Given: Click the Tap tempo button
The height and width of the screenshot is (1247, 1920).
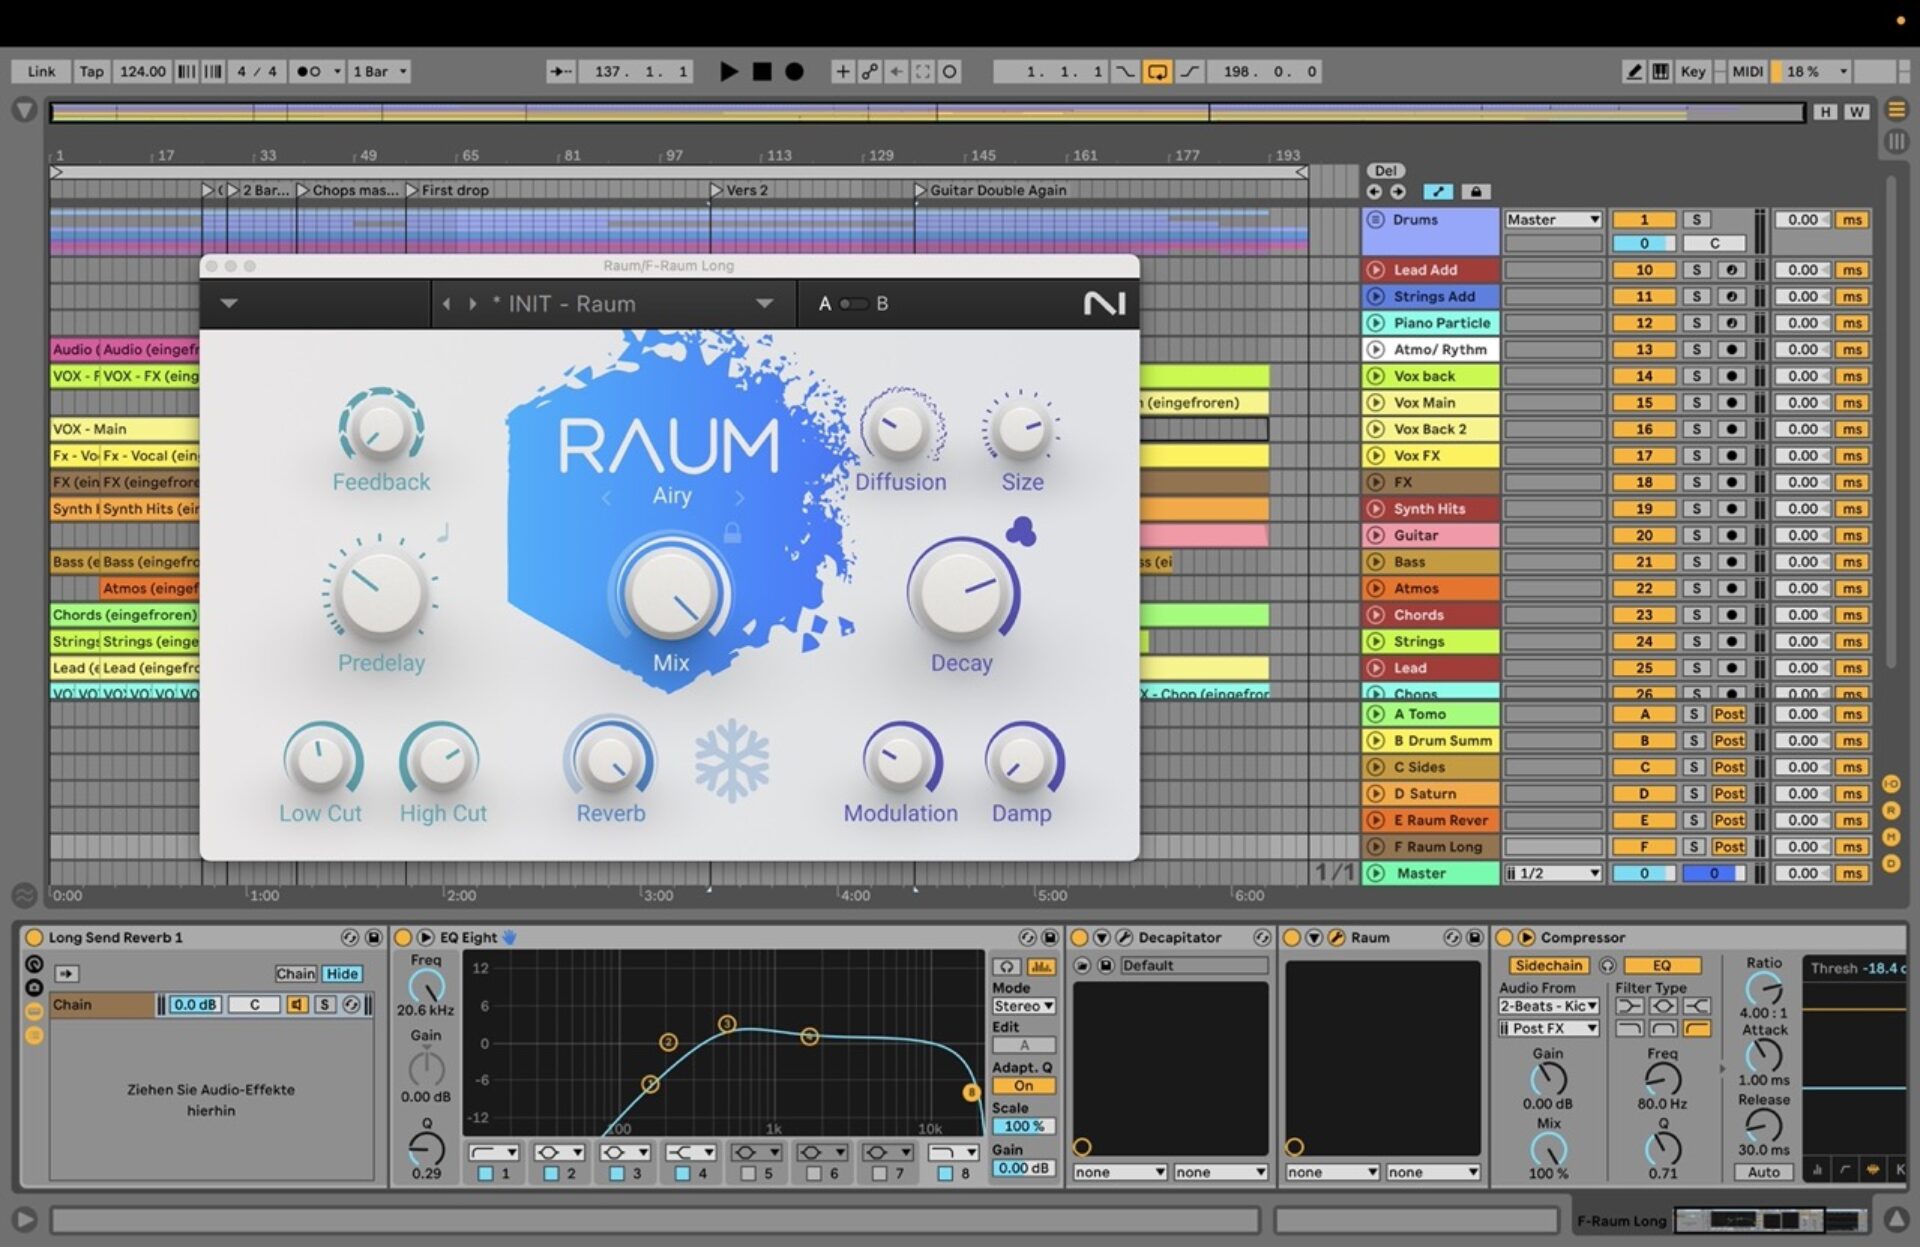Looking at the screenshot, I should [91, 71].
